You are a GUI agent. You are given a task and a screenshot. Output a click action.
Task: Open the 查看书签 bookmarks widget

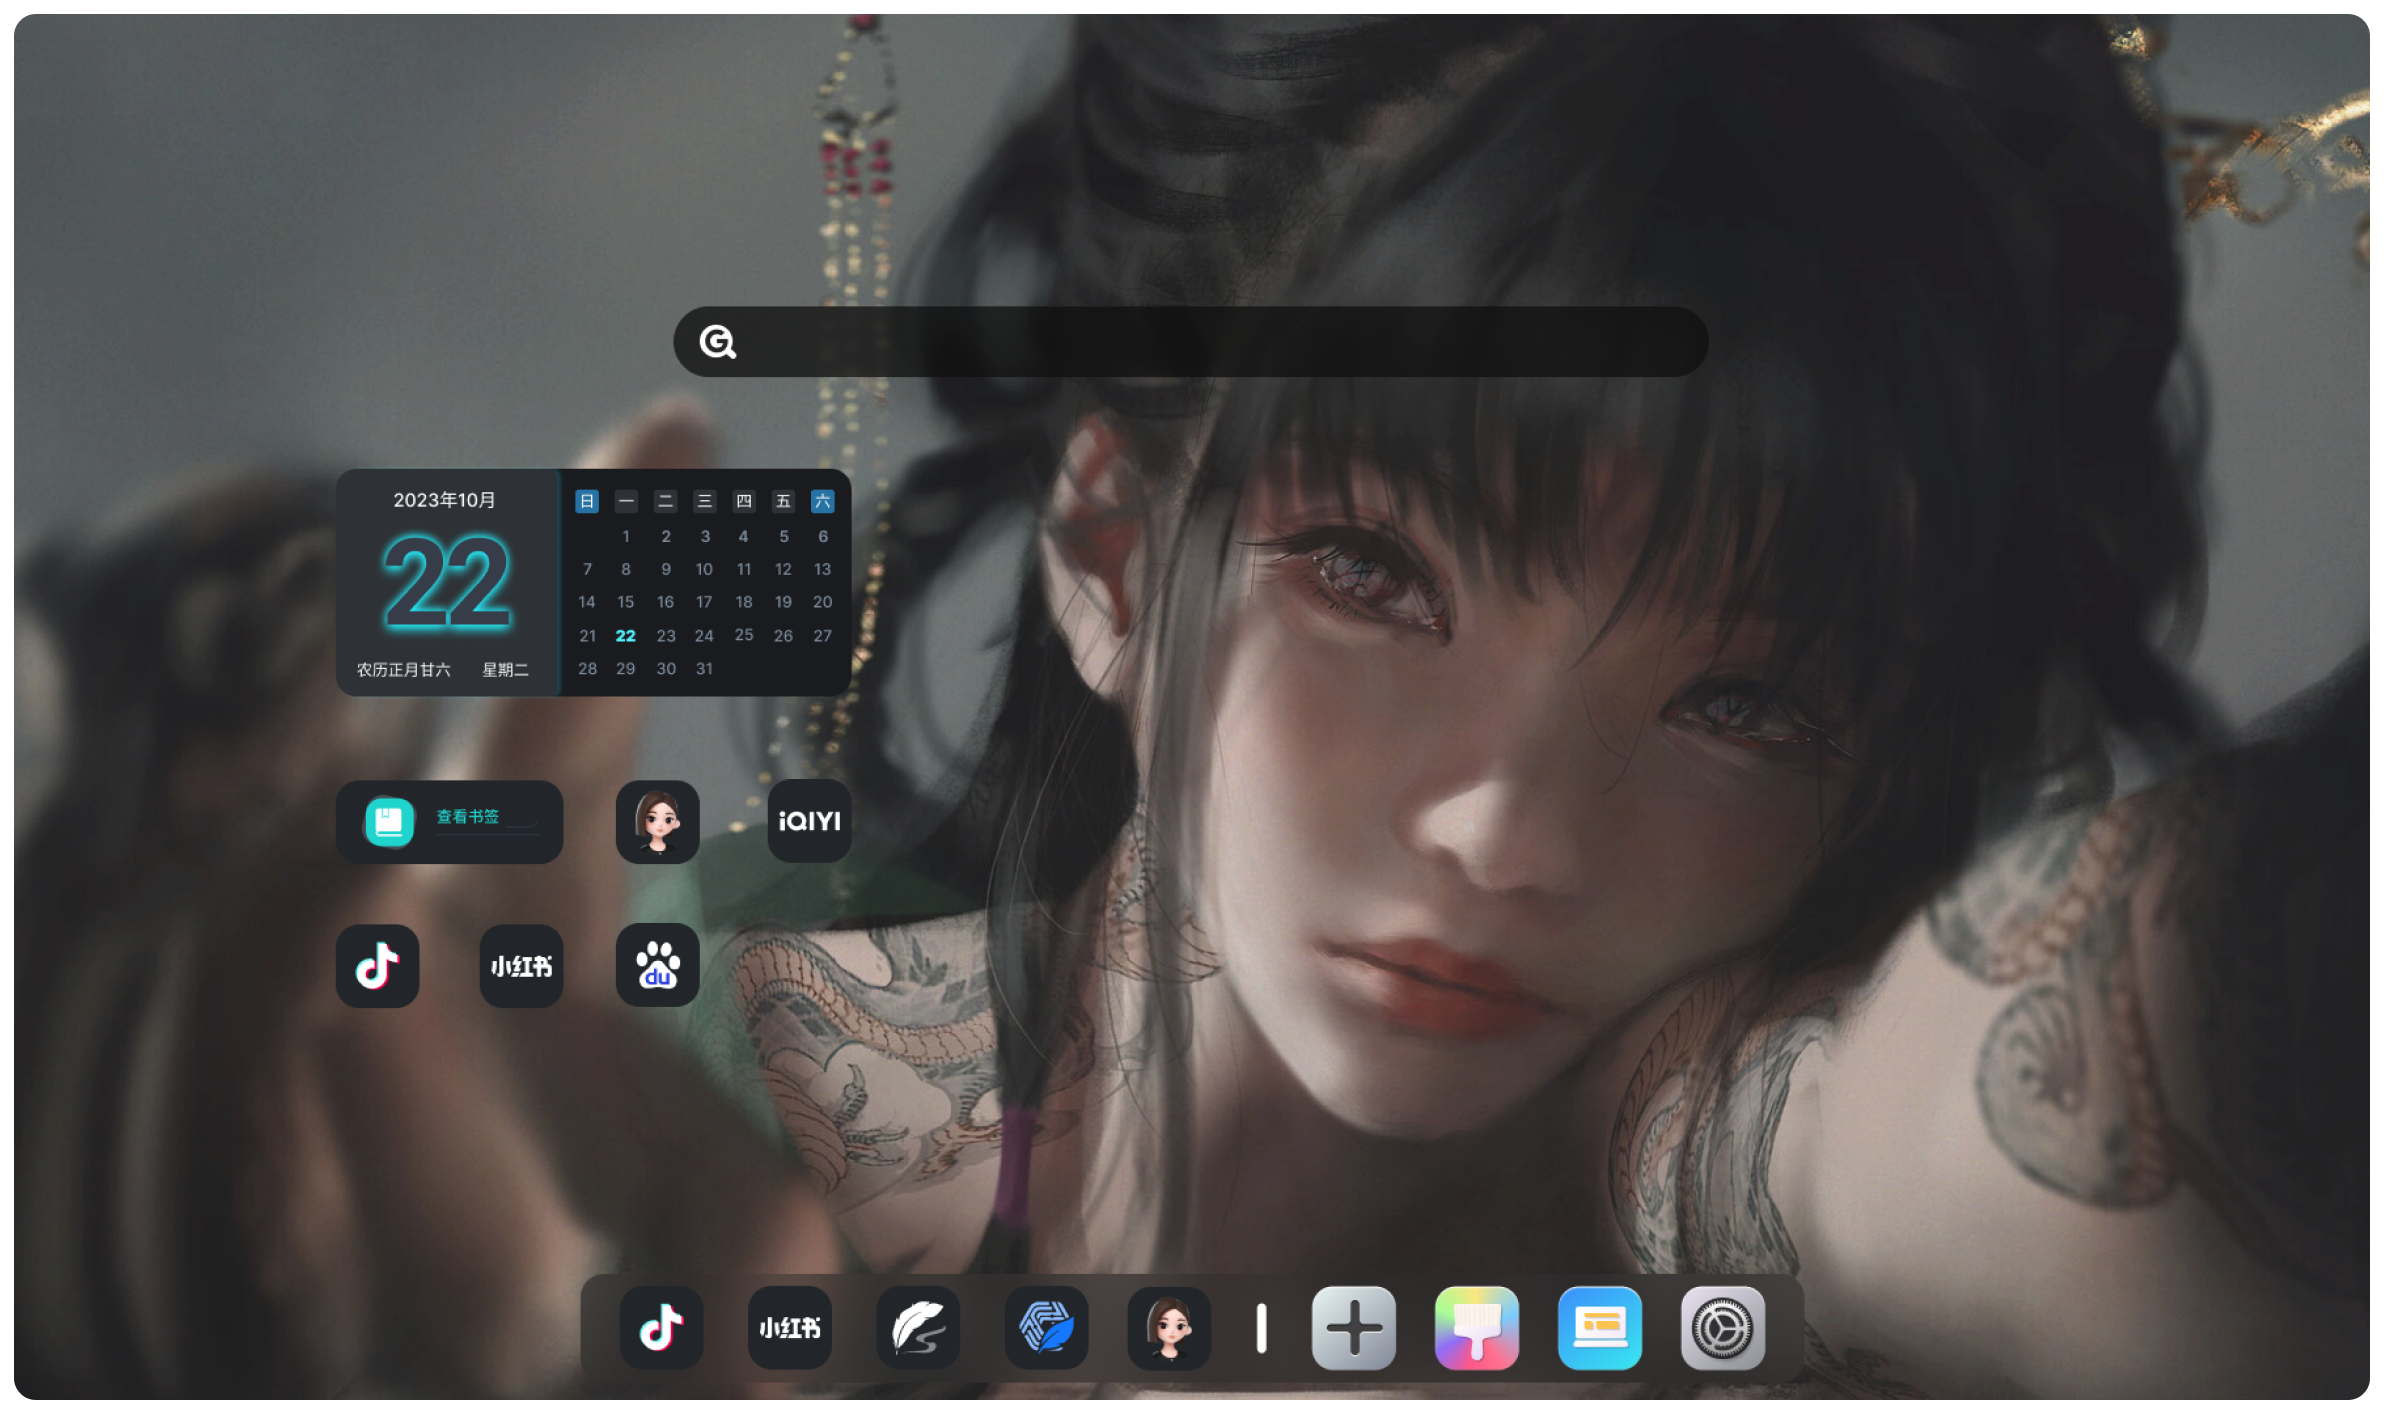click(x=449, y=822)
